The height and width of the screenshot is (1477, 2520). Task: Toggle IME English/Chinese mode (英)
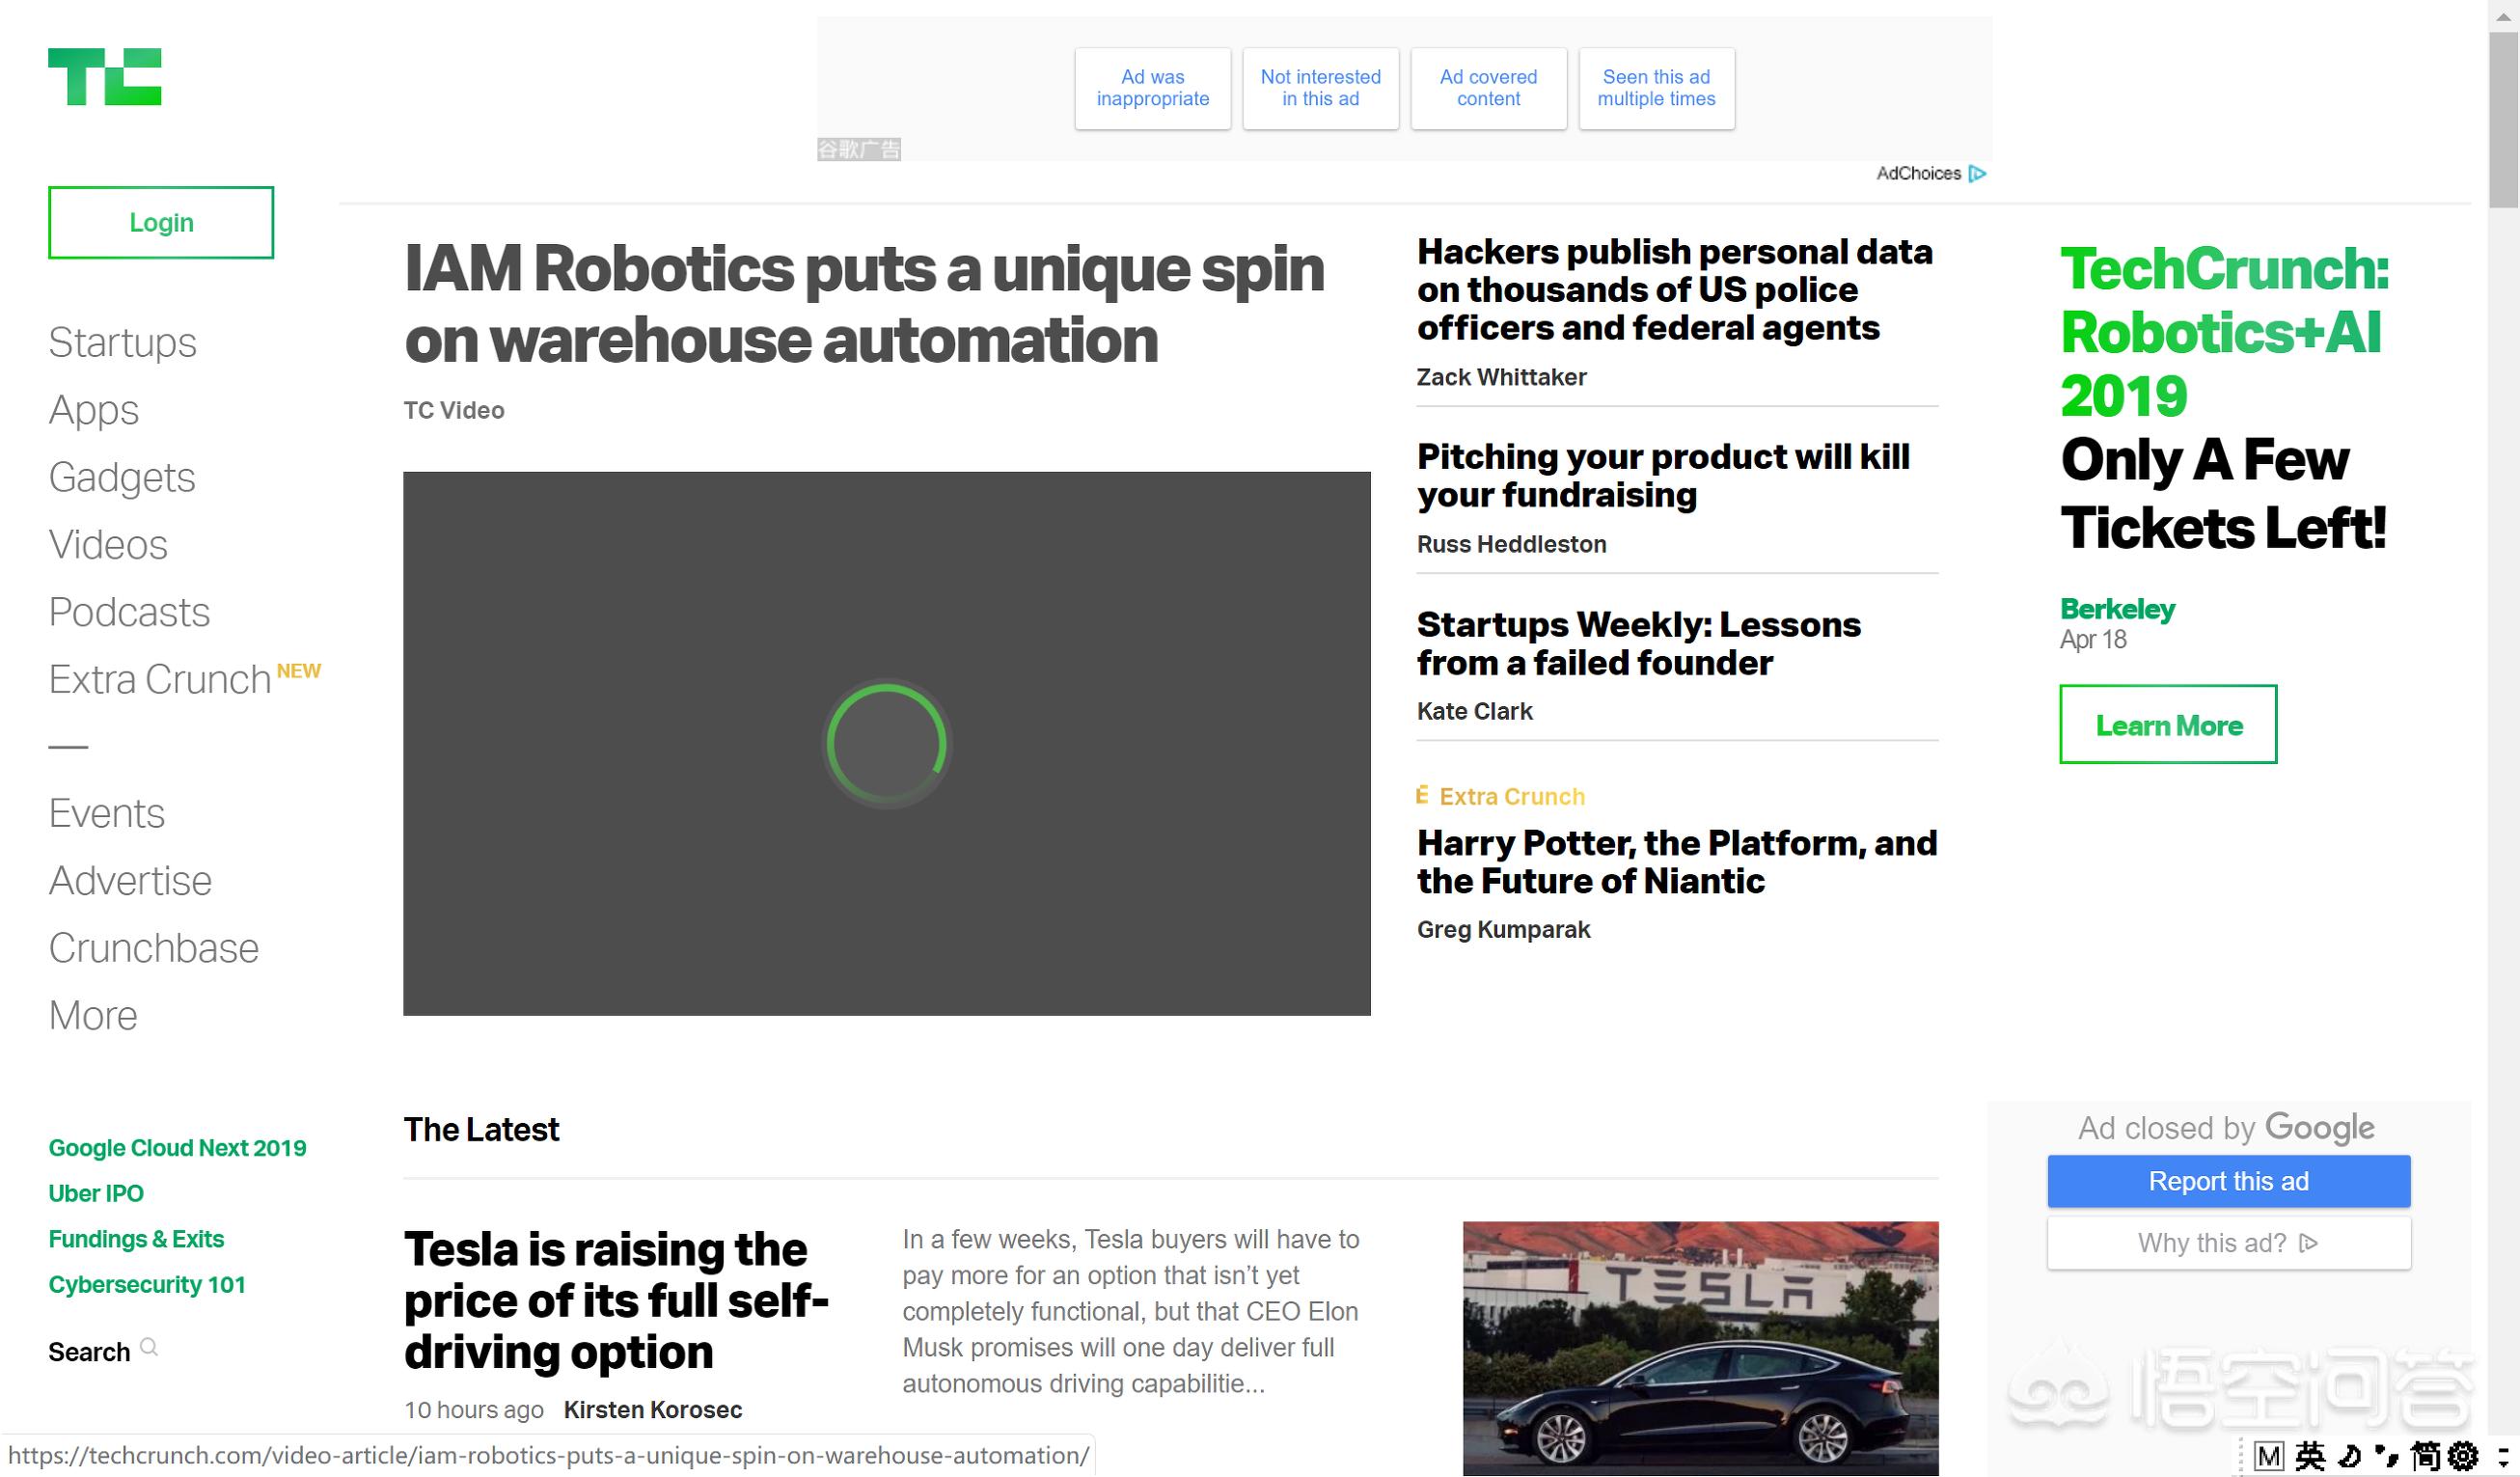(2310, 1456)
